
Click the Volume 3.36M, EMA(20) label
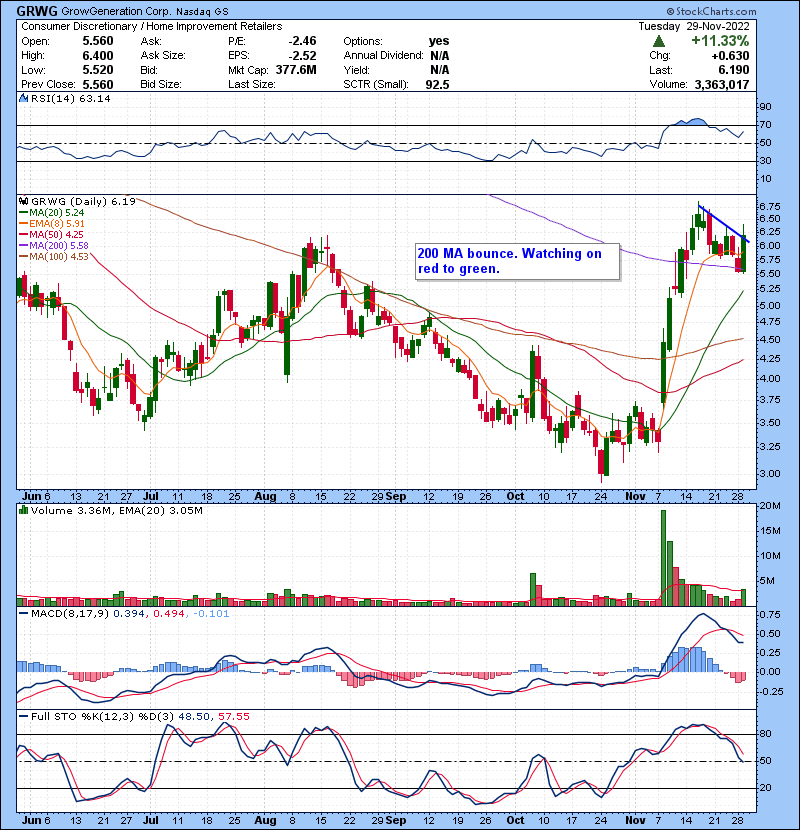tap(116, 510)
